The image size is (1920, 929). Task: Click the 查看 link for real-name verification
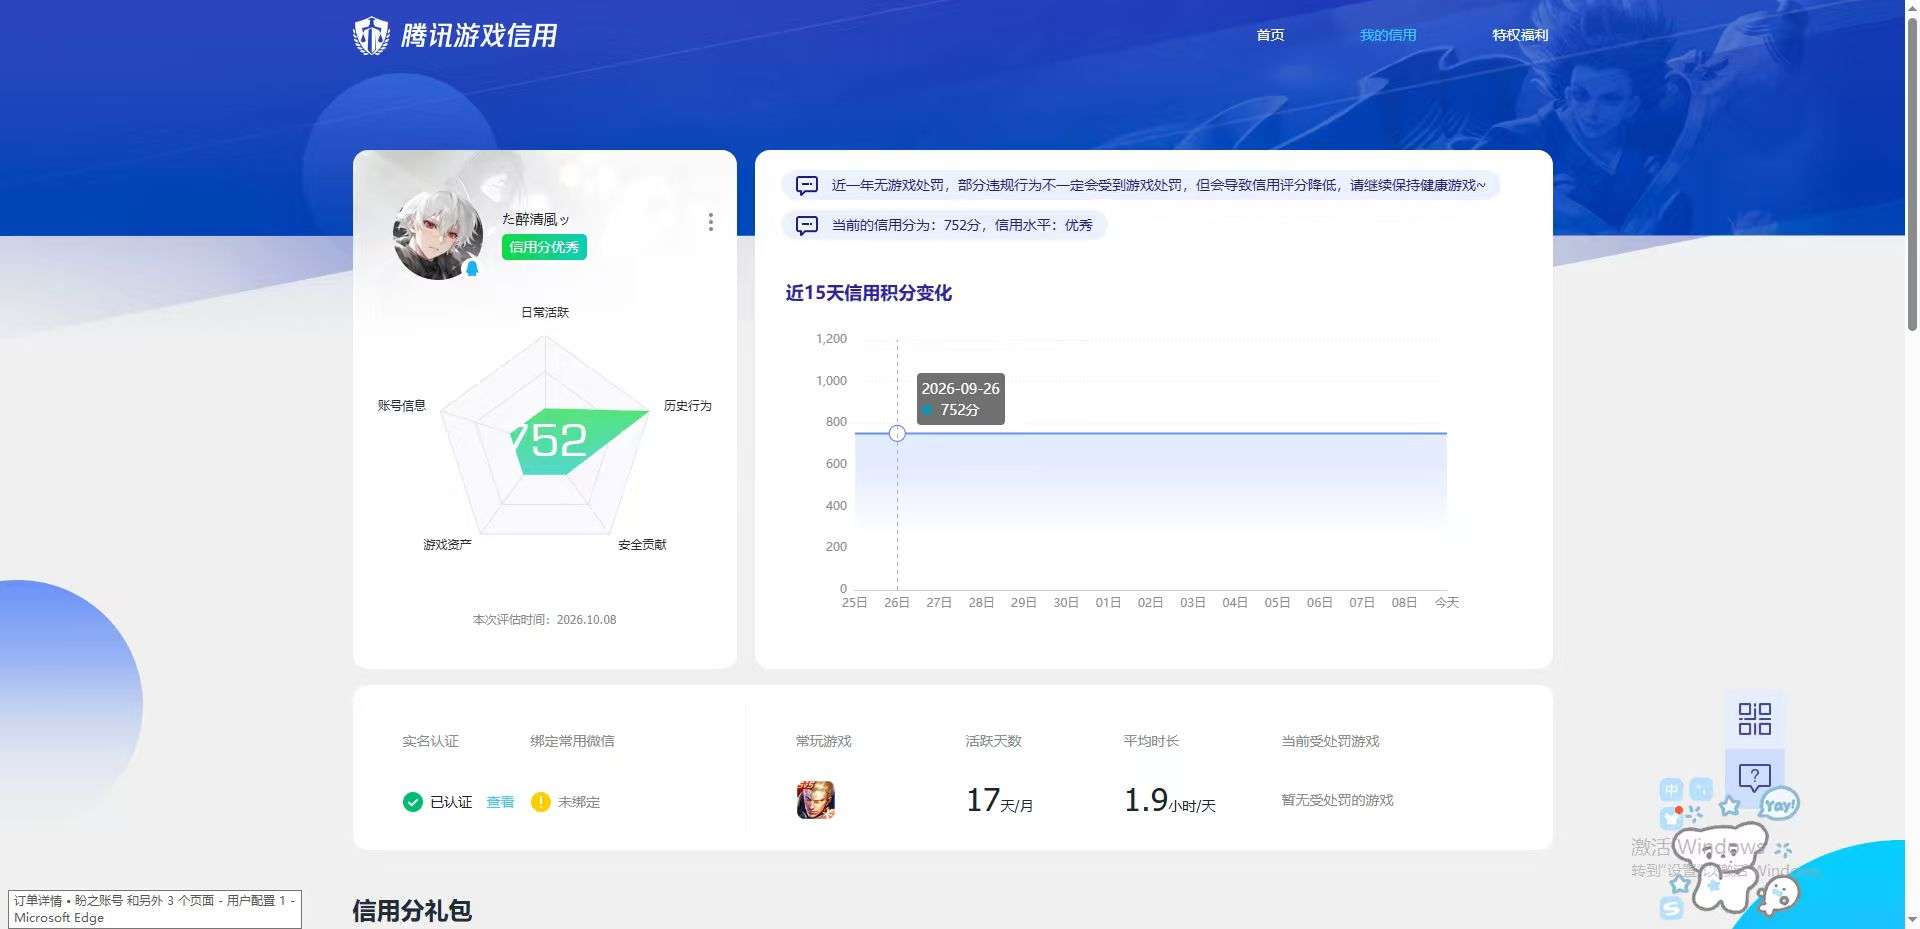coord(500,802)
